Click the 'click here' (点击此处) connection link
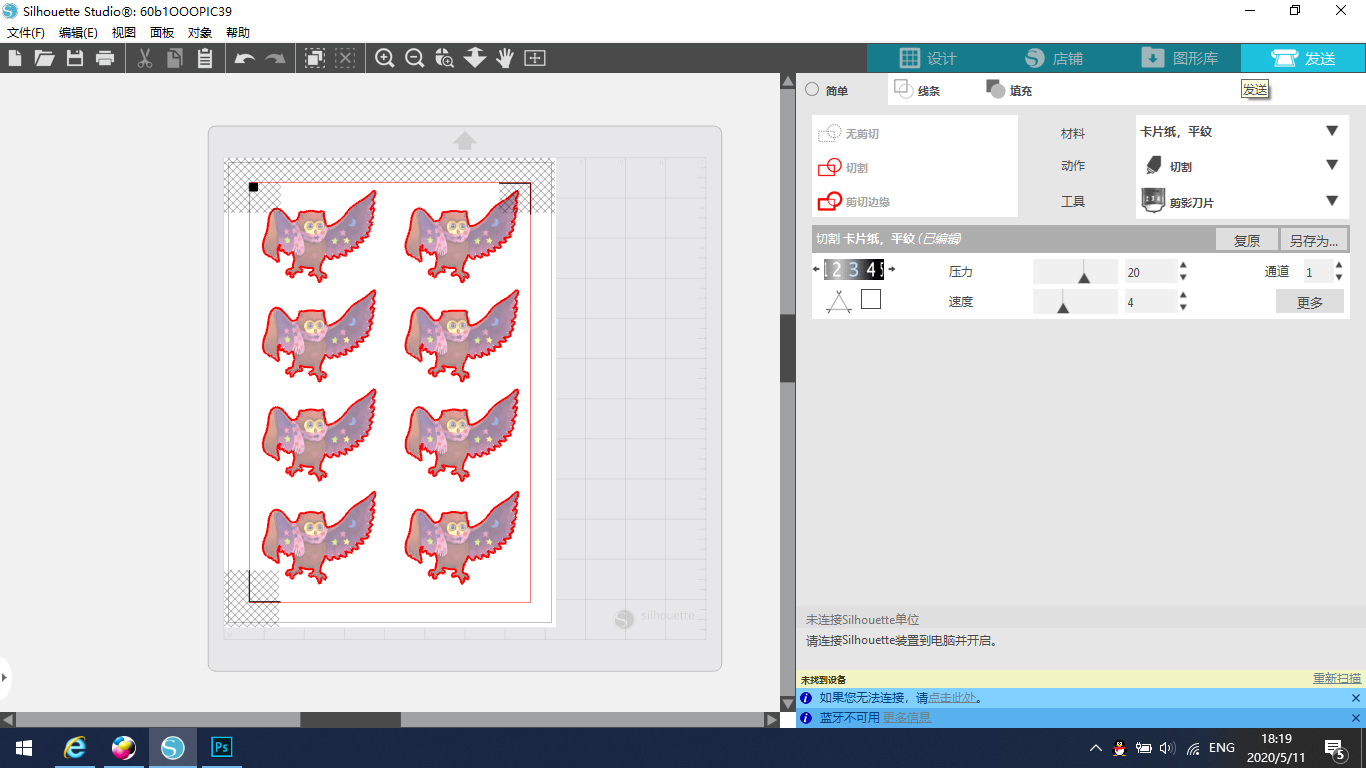The image size is (1366, 768). [952, 698]
